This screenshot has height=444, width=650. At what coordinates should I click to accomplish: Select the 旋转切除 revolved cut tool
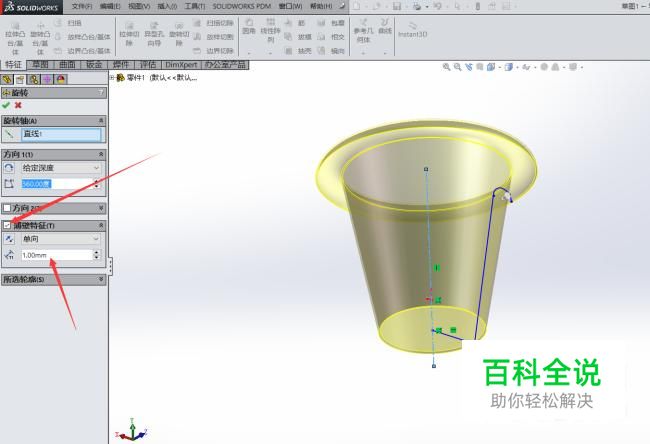coord(179,34)
